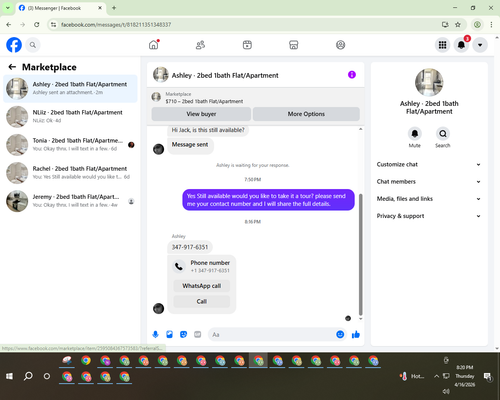The width and height of the screenshot is (500, 400).
Task: Open taskbar clock showing 8:20 PM
Action: pyautogui.click(x=465, y=376)
